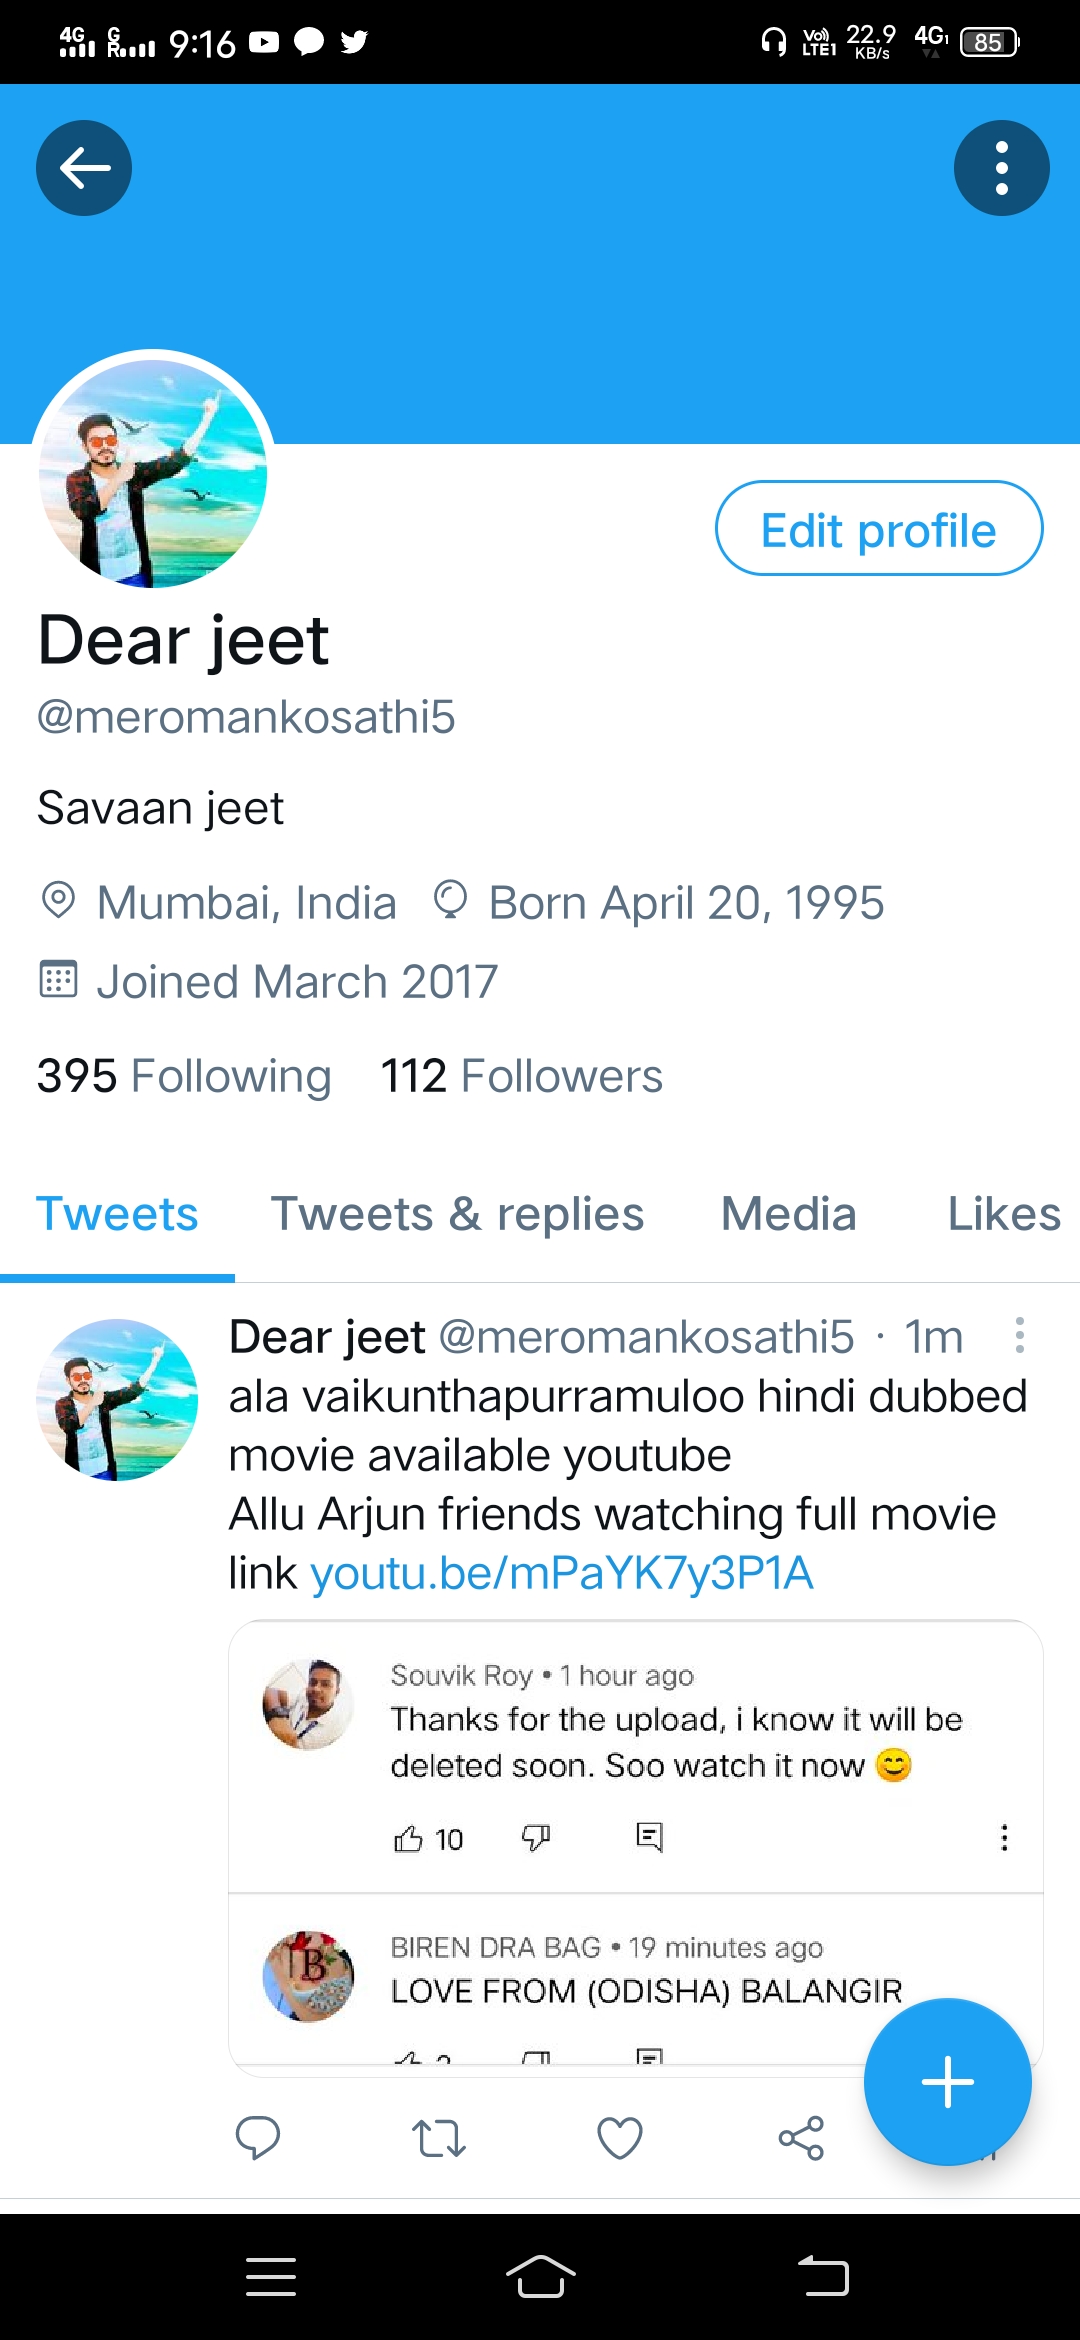Open the tweet's three-dot options menu
The height and width of the screenshot is (2340, 1080).
click(1019, 1335)
